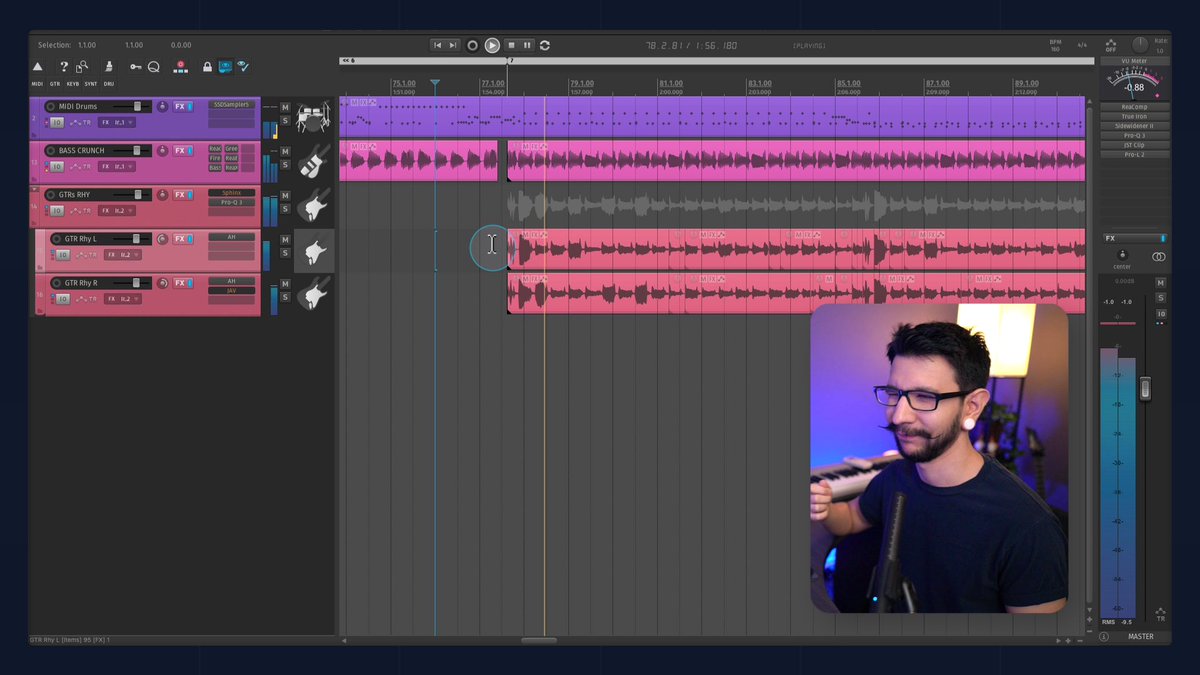
Task: Adjust the master volume fader handle
Action: [1145, 387]
